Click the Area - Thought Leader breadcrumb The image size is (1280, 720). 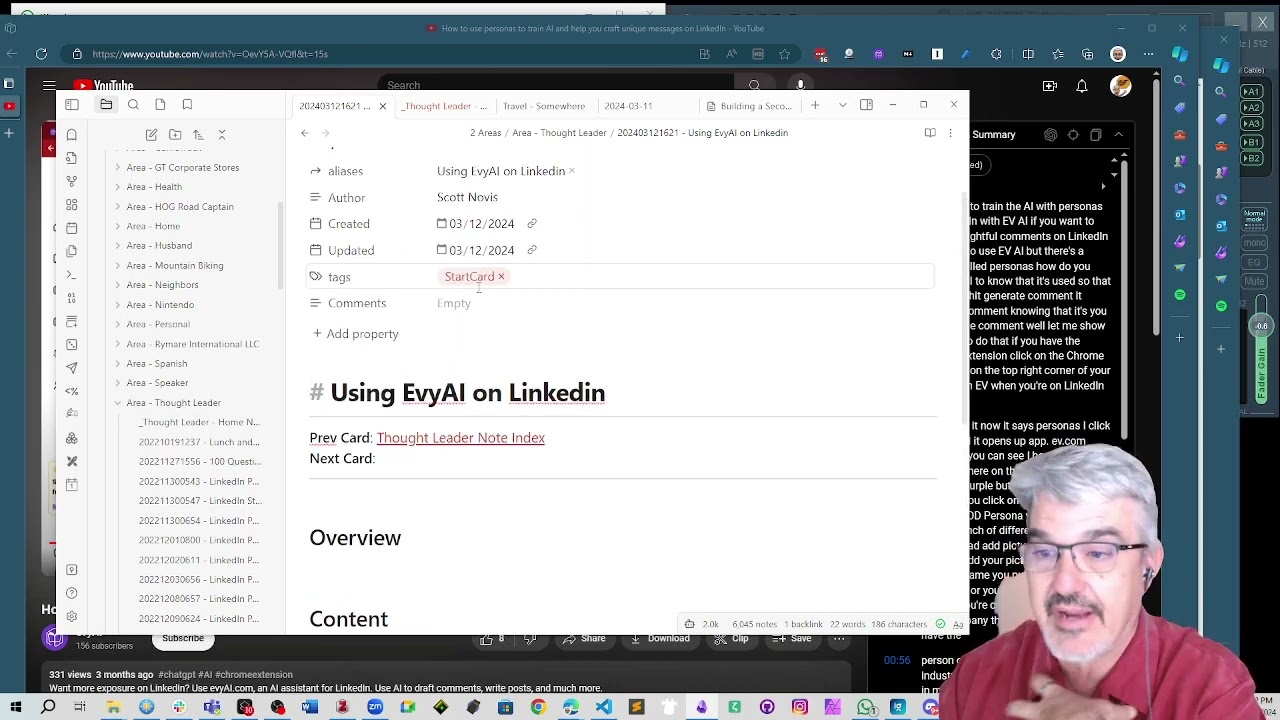point(559,133)
